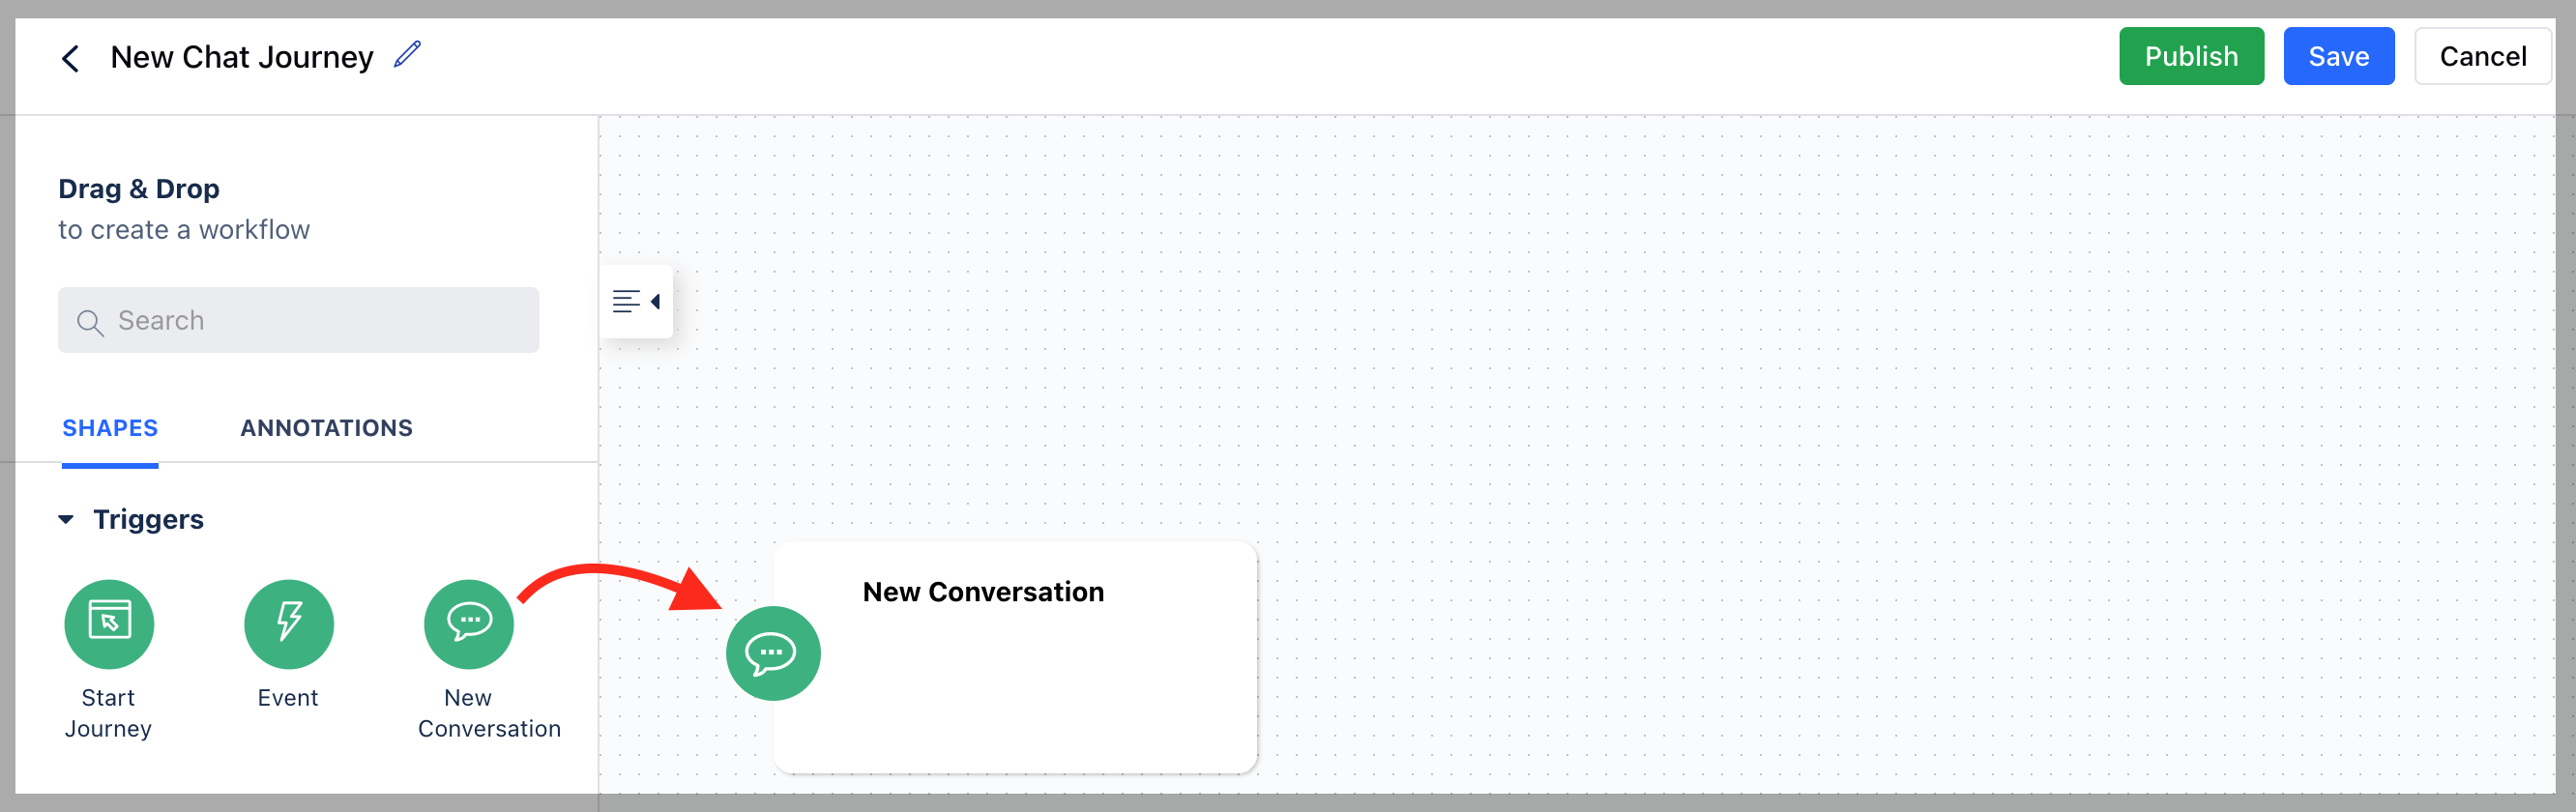Viewport: 2576px width, 812px height.
Task: Focus the Search input field
Action: (298, 320)
